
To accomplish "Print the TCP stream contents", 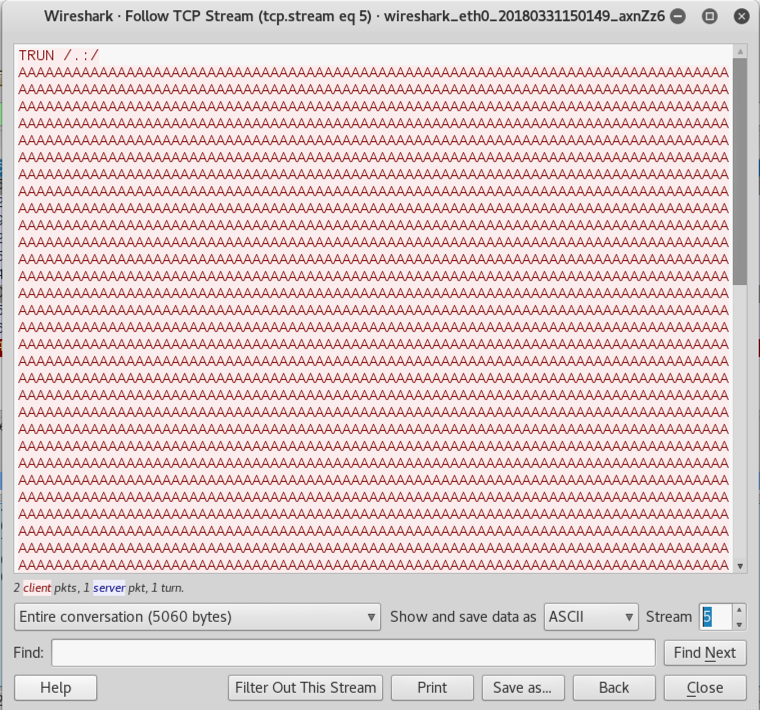I will [432, 687].
